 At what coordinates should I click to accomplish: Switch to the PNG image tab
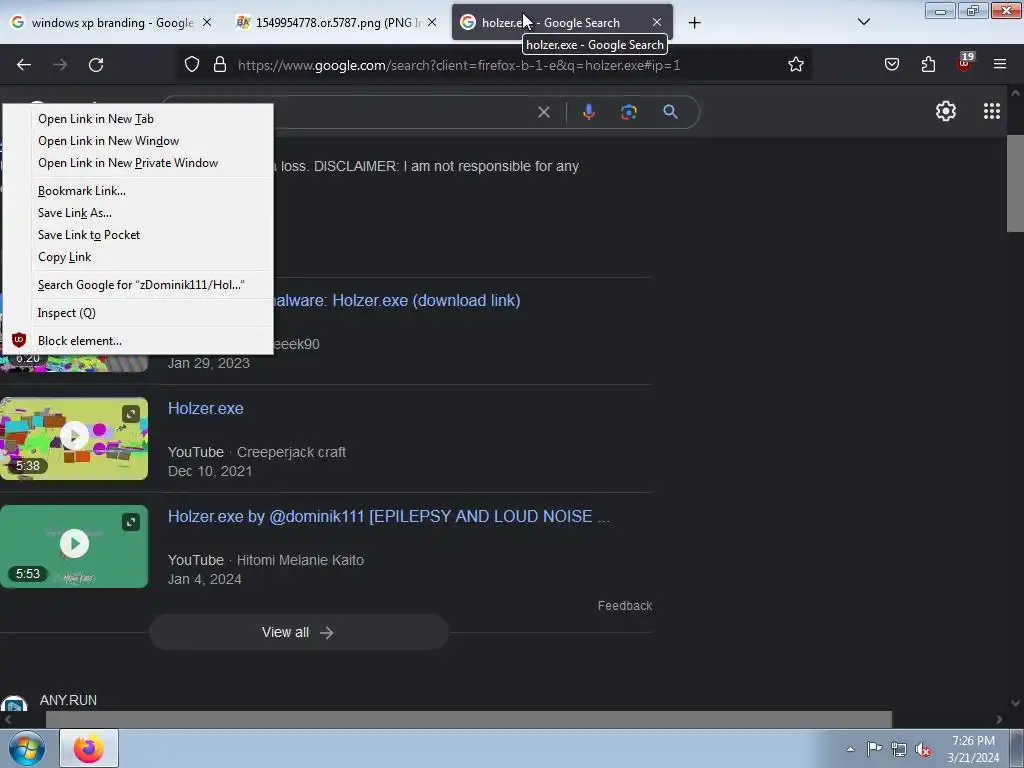(336, 23)
